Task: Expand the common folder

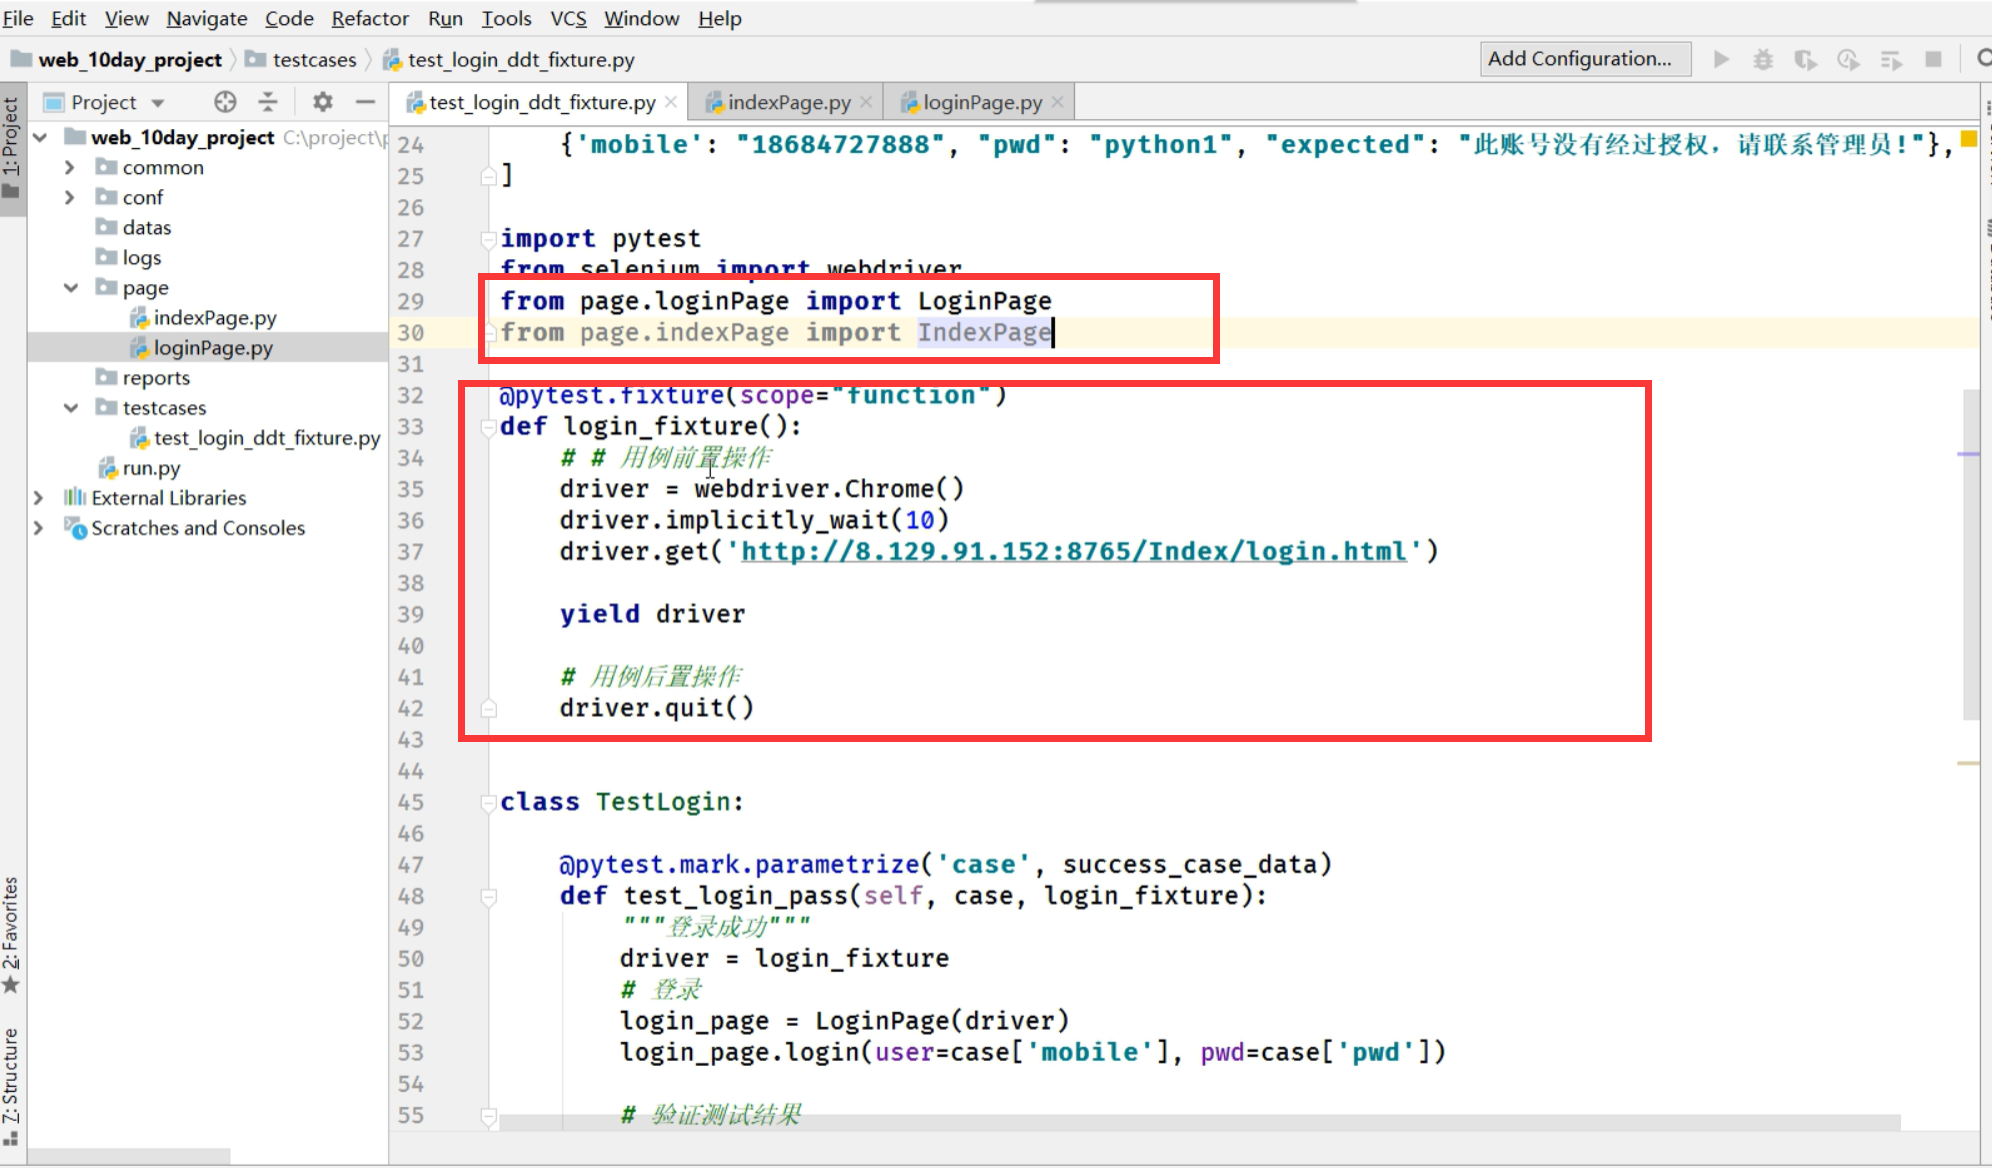Action: tap(69, 167)
